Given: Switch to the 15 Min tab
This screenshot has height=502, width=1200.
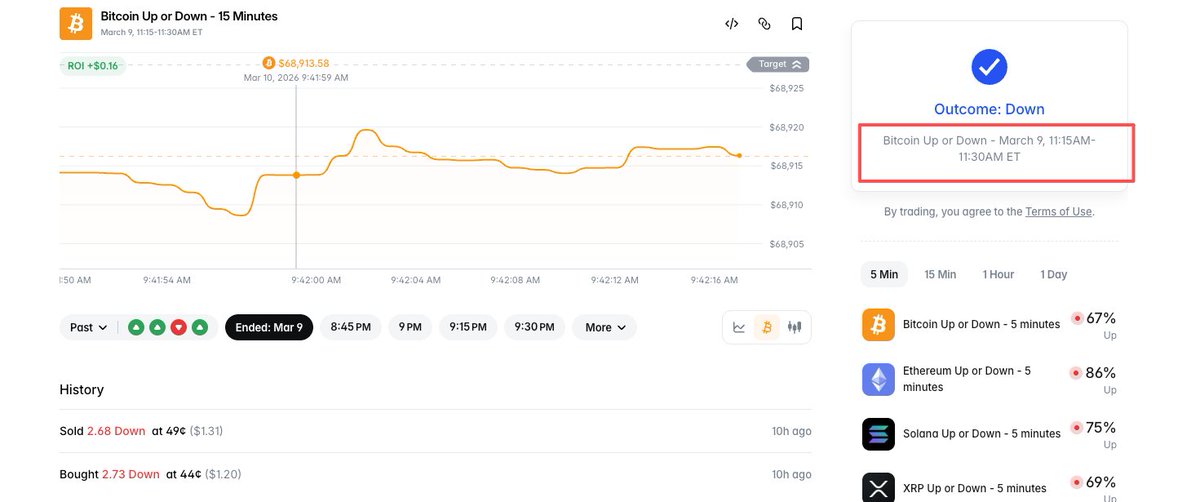Looking at the screenshot, I should click(x=940, y=274).
